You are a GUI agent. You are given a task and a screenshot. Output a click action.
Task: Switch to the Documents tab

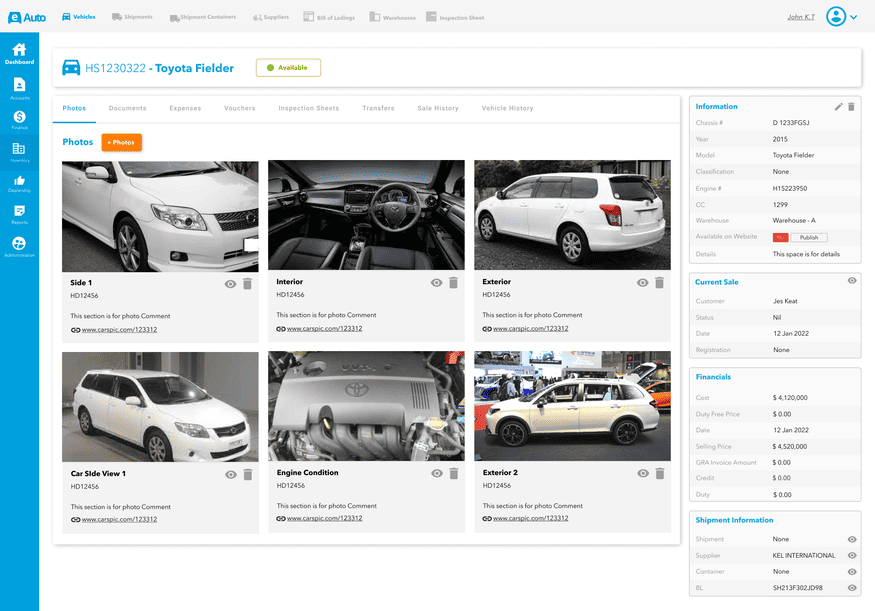127,108
